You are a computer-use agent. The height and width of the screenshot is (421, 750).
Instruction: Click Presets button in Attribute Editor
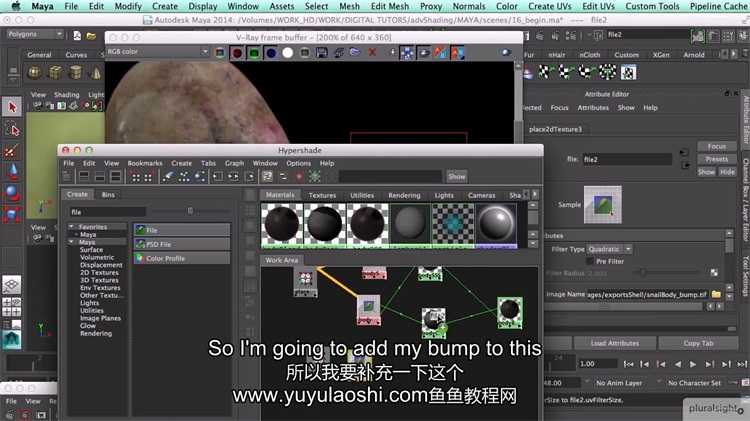pyautogui.click(x=716, y=159)
